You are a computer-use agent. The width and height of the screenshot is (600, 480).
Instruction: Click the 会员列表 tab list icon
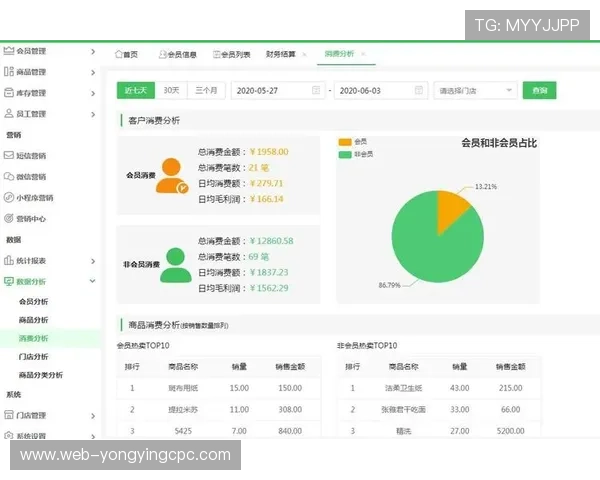217,54
